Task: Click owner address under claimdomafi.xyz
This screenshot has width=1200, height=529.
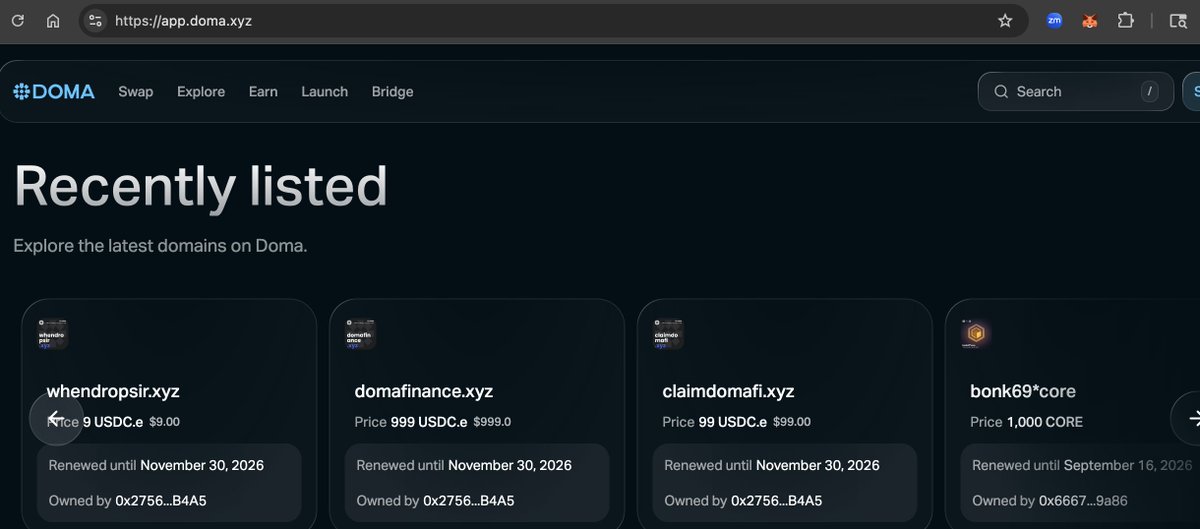Action: pyautogui.click(x=777, y=500)
